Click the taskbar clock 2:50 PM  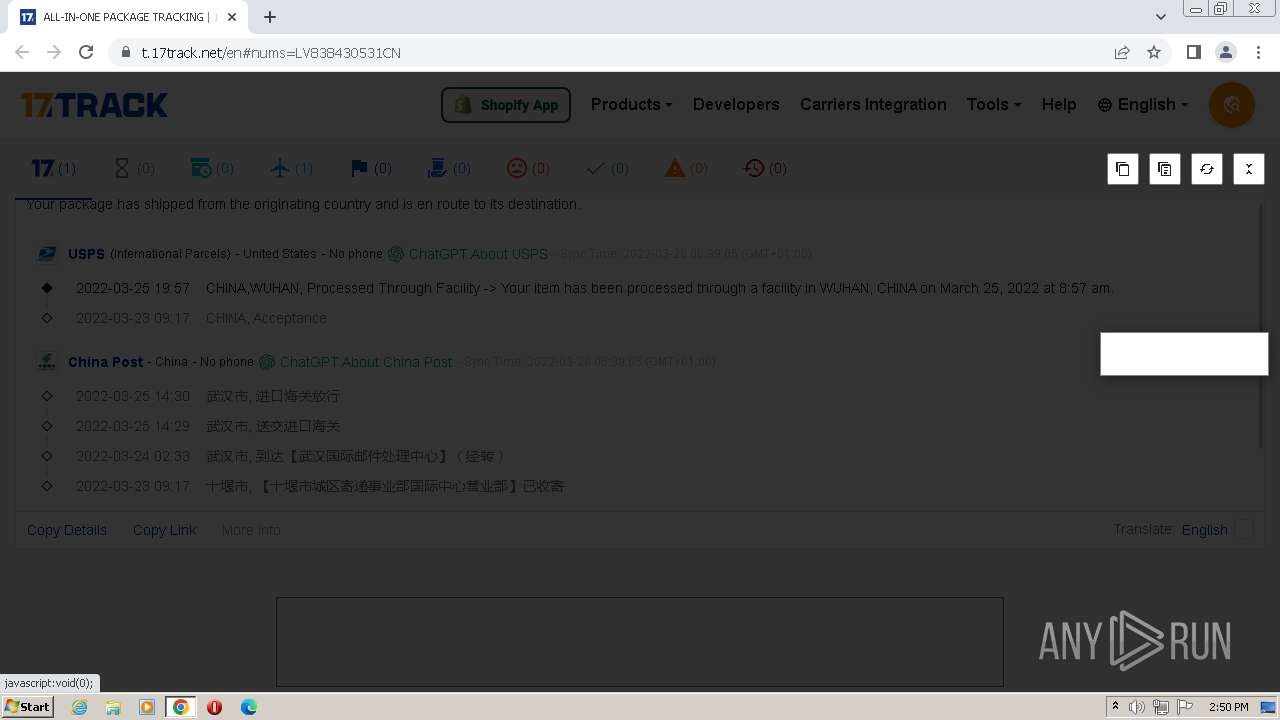[x=1229, y=707]
